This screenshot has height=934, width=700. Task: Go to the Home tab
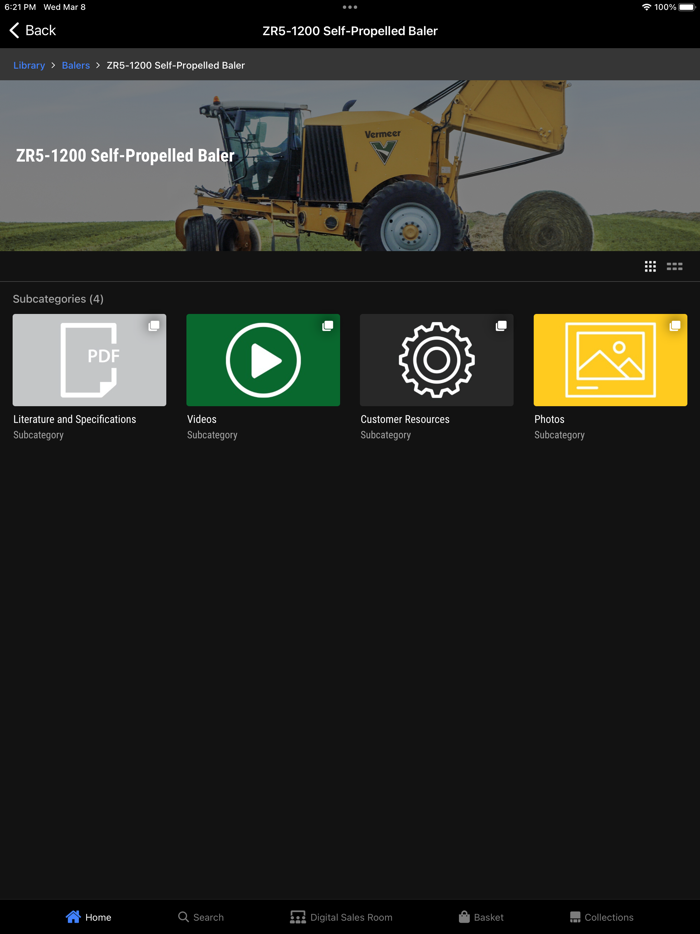[x=88, y=917]
